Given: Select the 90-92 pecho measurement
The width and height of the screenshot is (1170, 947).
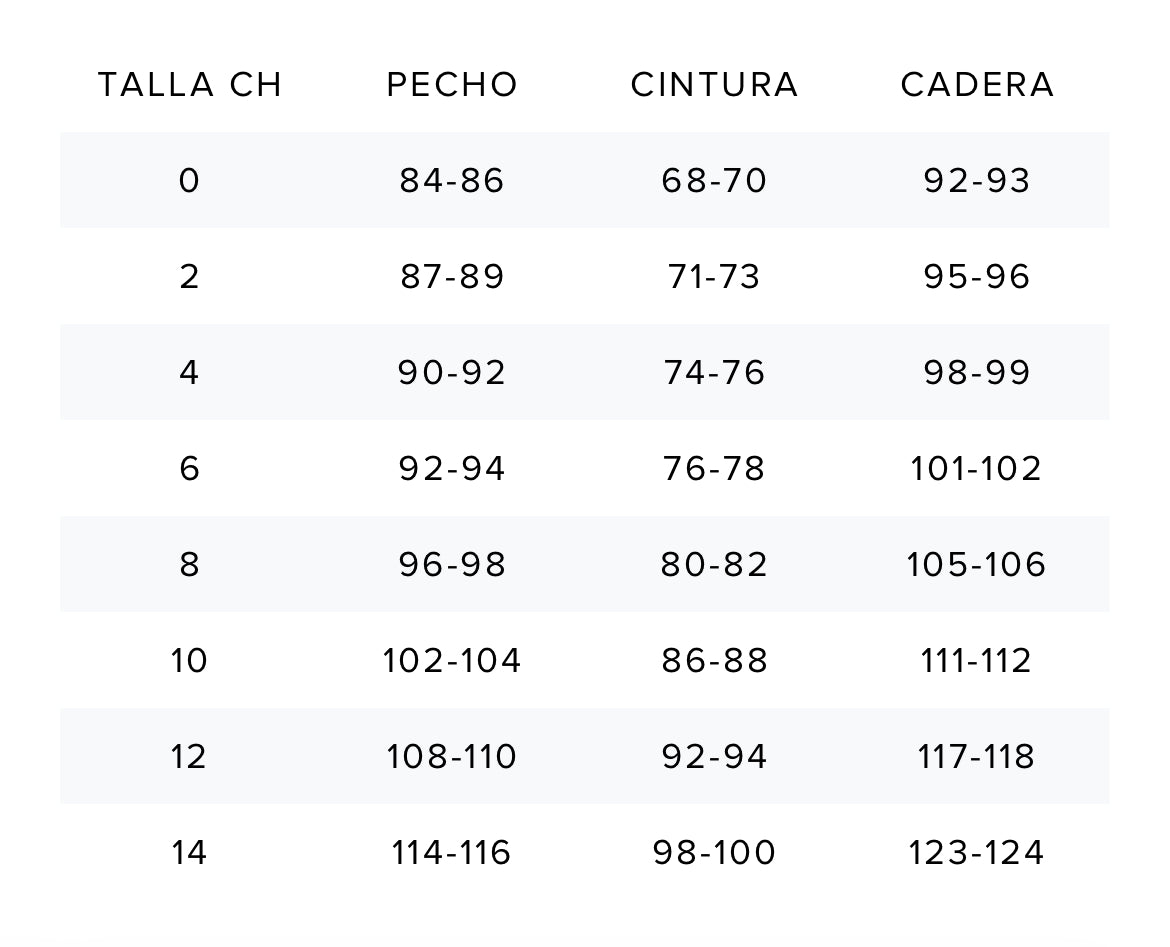Looking at the screenshot, I should coord(452,373).
